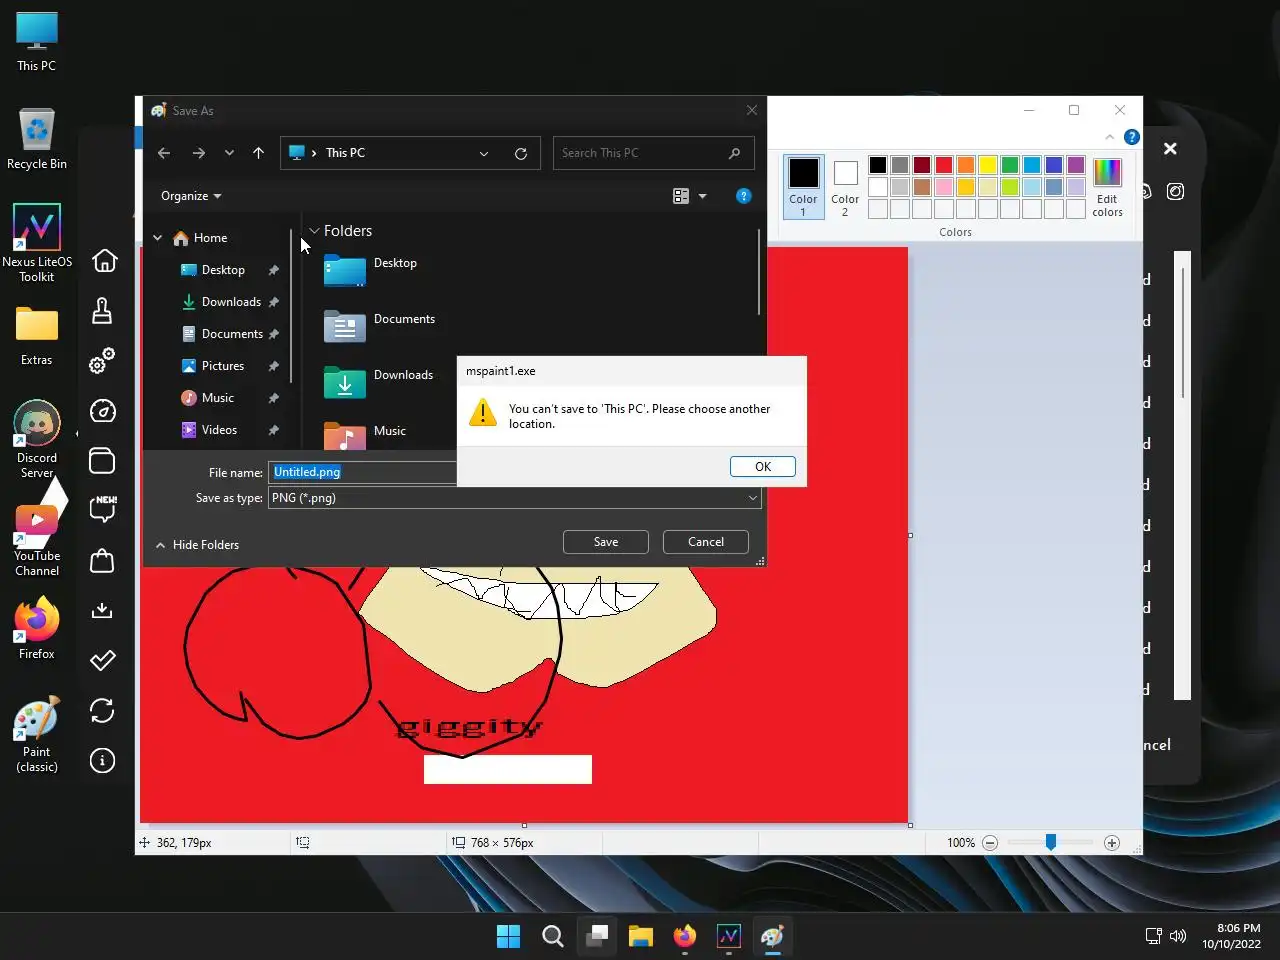1280x960 pixels.
Task: Select Color 1 in Paint
Action: pyautogui.click(x=803, y=187)
